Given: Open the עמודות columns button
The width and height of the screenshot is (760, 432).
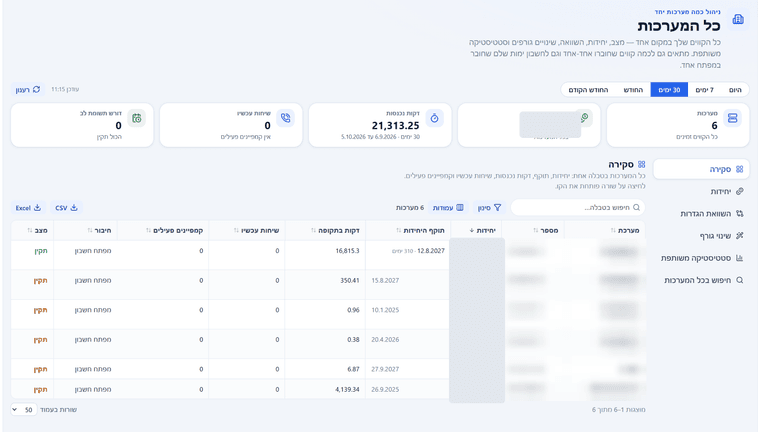Looking at the screenshot, I should click(448, 208).
